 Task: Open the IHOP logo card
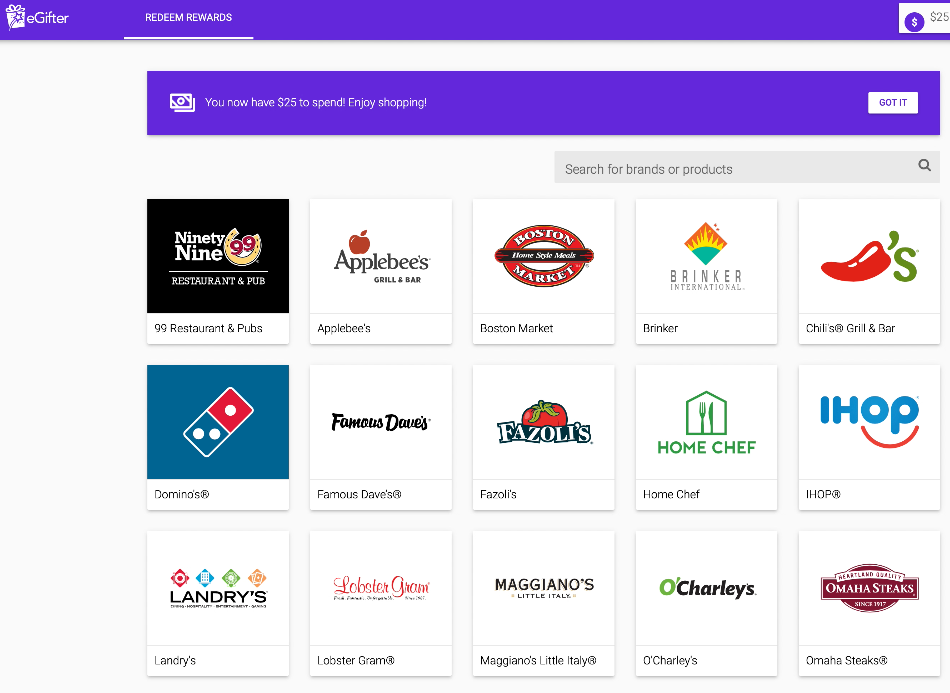coord(869,422)
